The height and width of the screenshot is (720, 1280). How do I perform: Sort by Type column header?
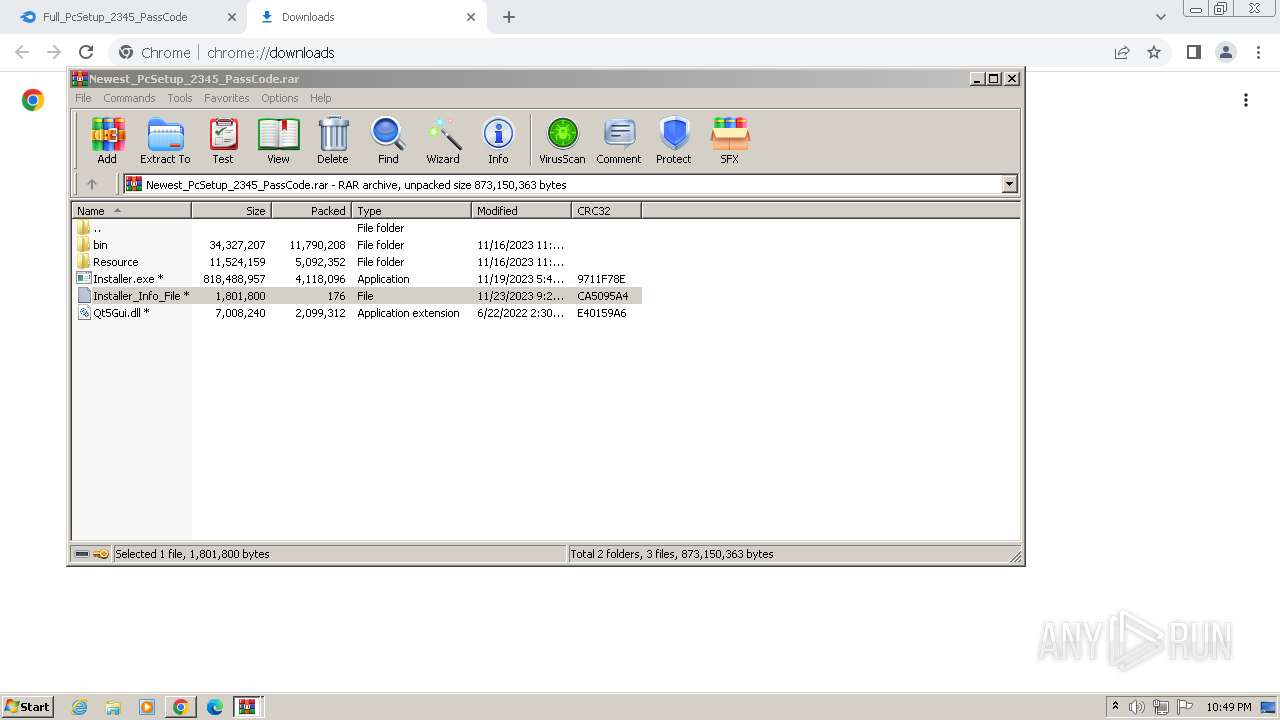coord(411,211)
